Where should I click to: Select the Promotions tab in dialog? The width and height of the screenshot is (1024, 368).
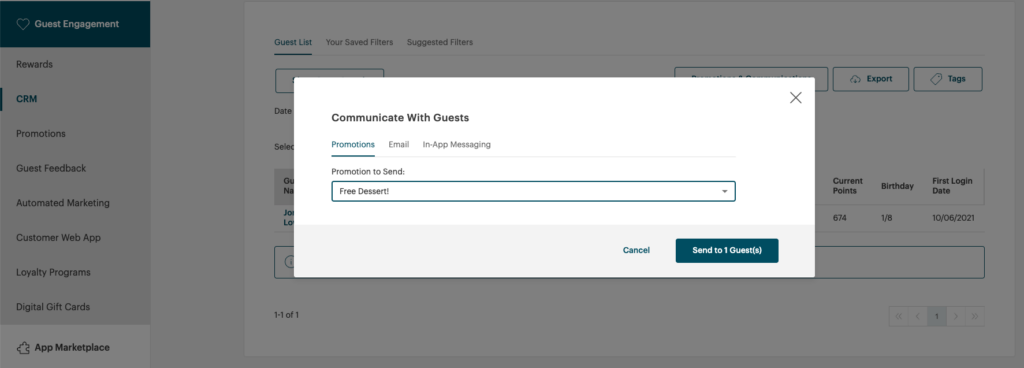tap(353, 145)
